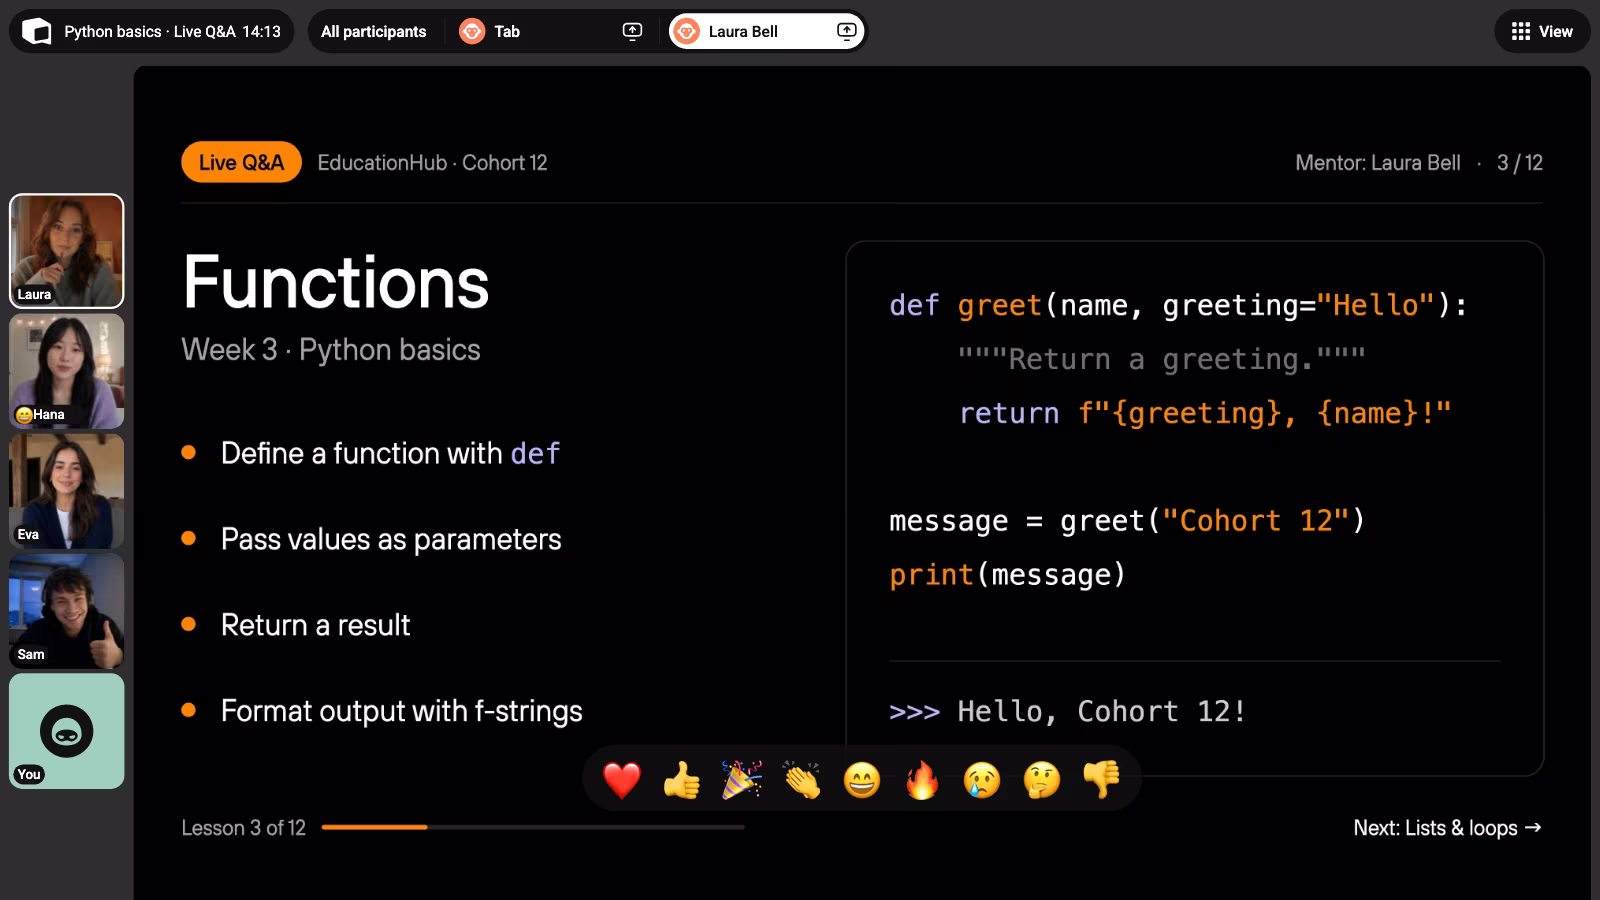Select Laura's video thumbnail
The image size is (1600, 900).
(x=67, y=251)
